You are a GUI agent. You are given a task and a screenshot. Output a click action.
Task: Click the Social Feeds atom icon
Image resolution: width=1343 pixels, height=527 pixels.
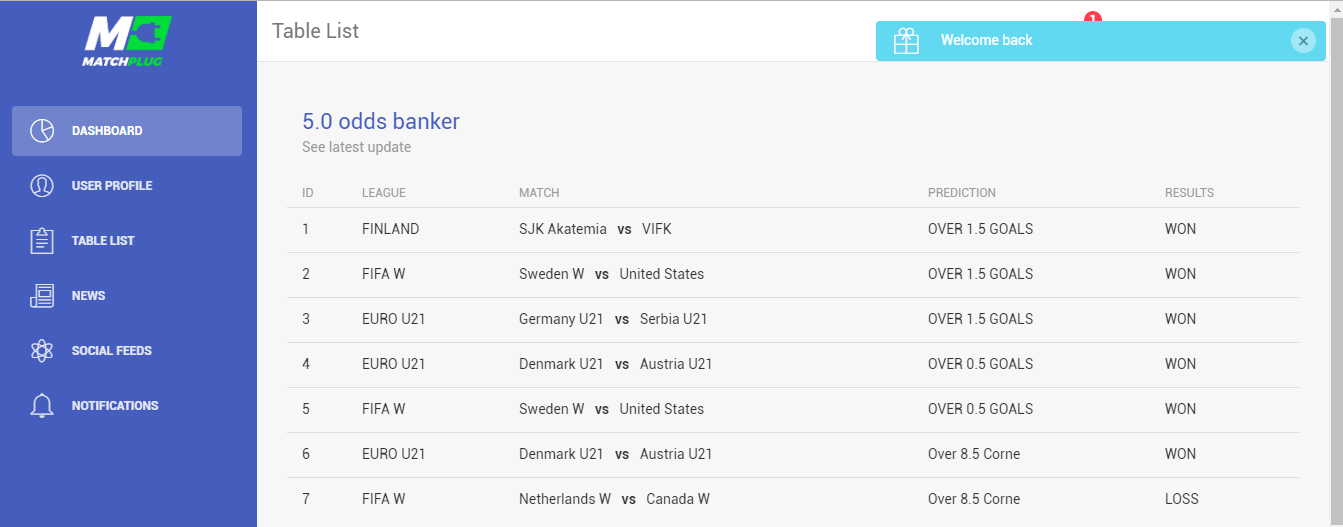[42, 351]
